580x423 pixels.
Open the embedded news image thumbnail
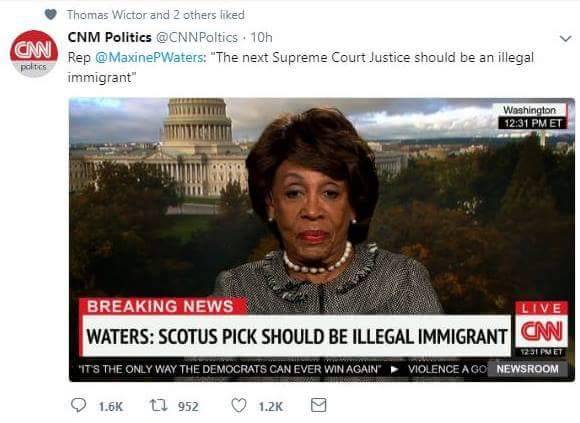coord(322,240)
